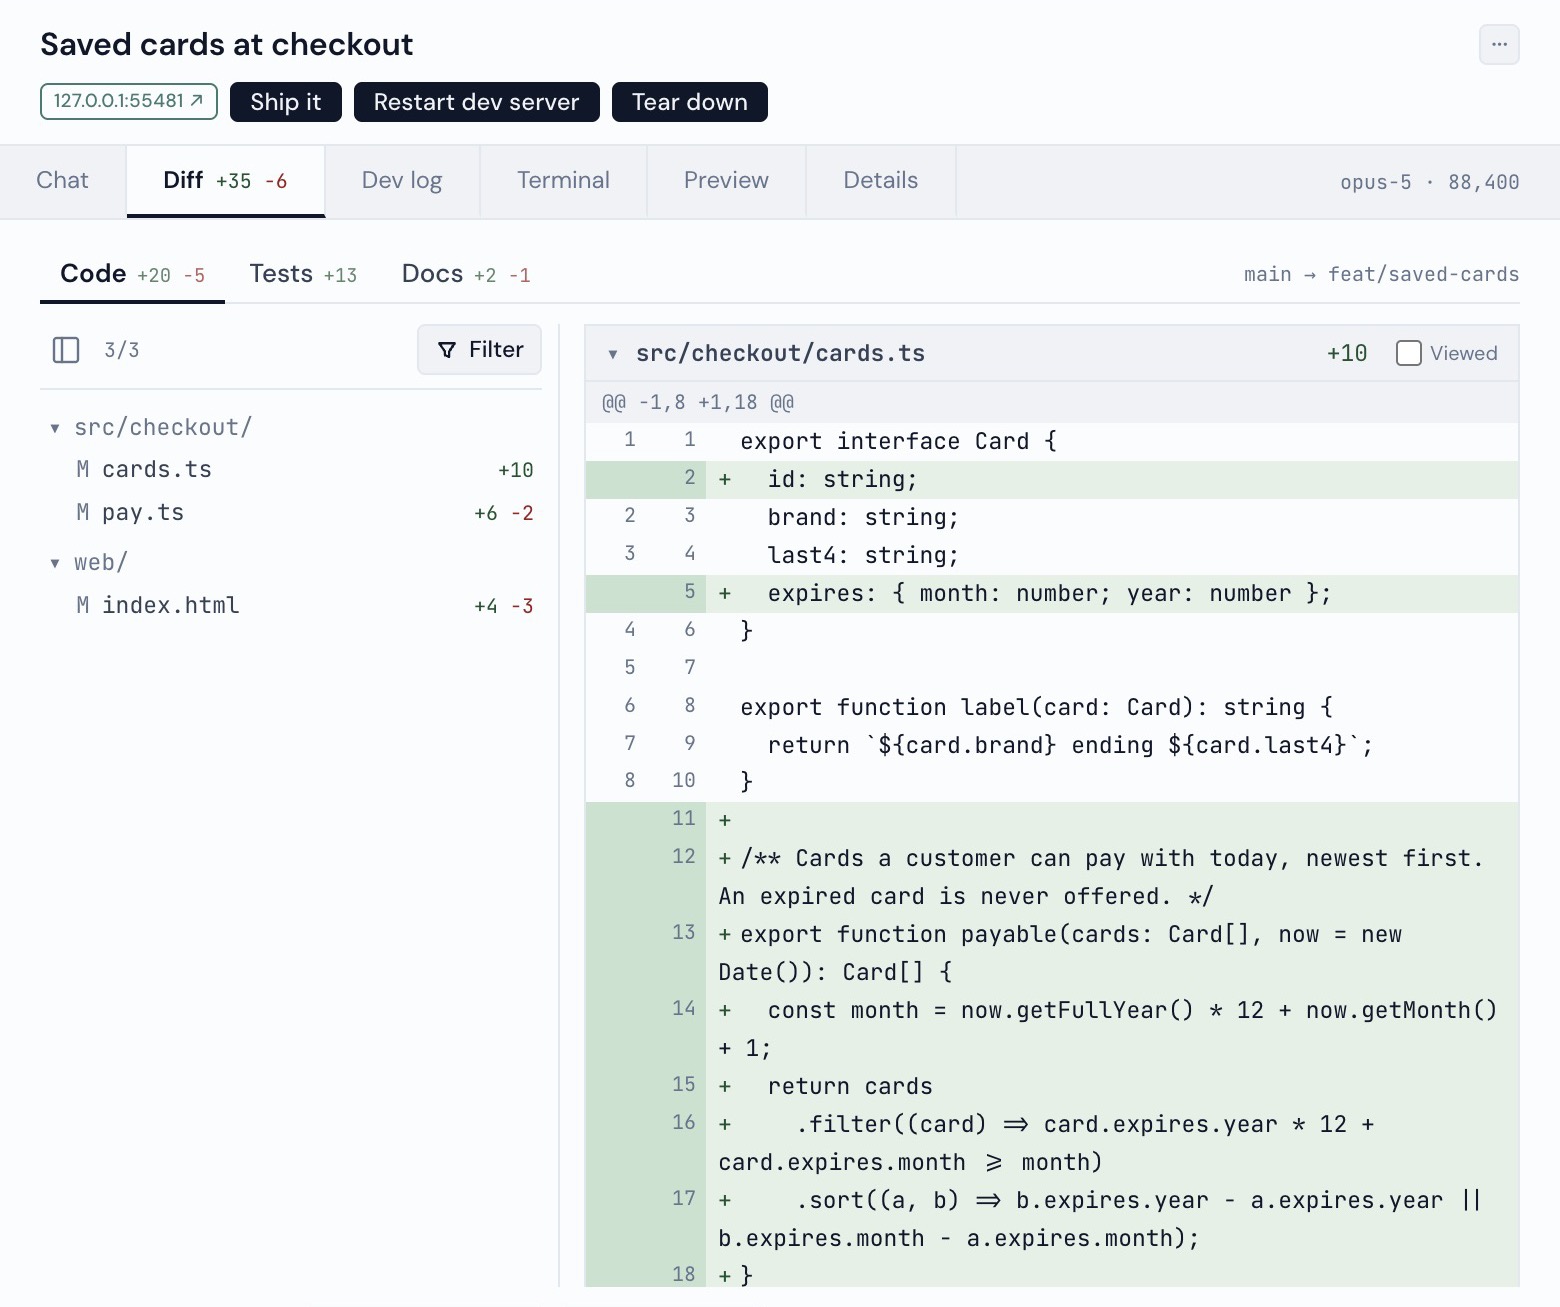Select the Diff tab
Viewport: 1560px width, 1307px height.
[226, 180]
